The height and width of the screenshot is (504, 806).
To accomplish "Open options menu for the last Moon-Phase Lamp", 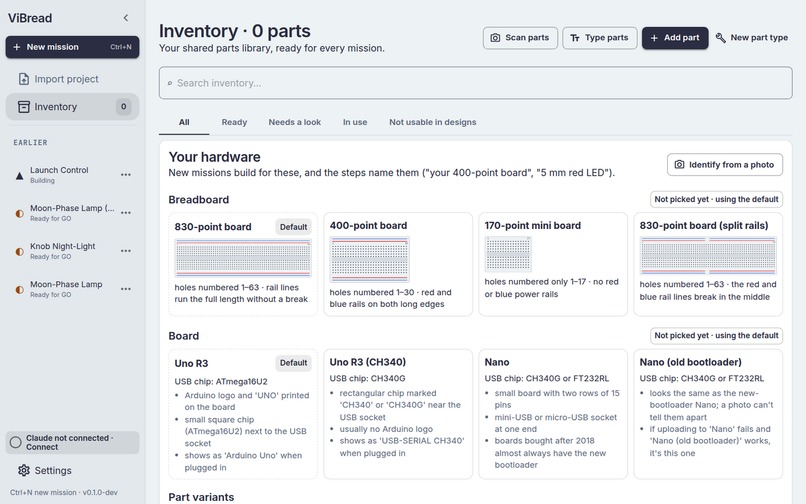I will click(126, 289).
